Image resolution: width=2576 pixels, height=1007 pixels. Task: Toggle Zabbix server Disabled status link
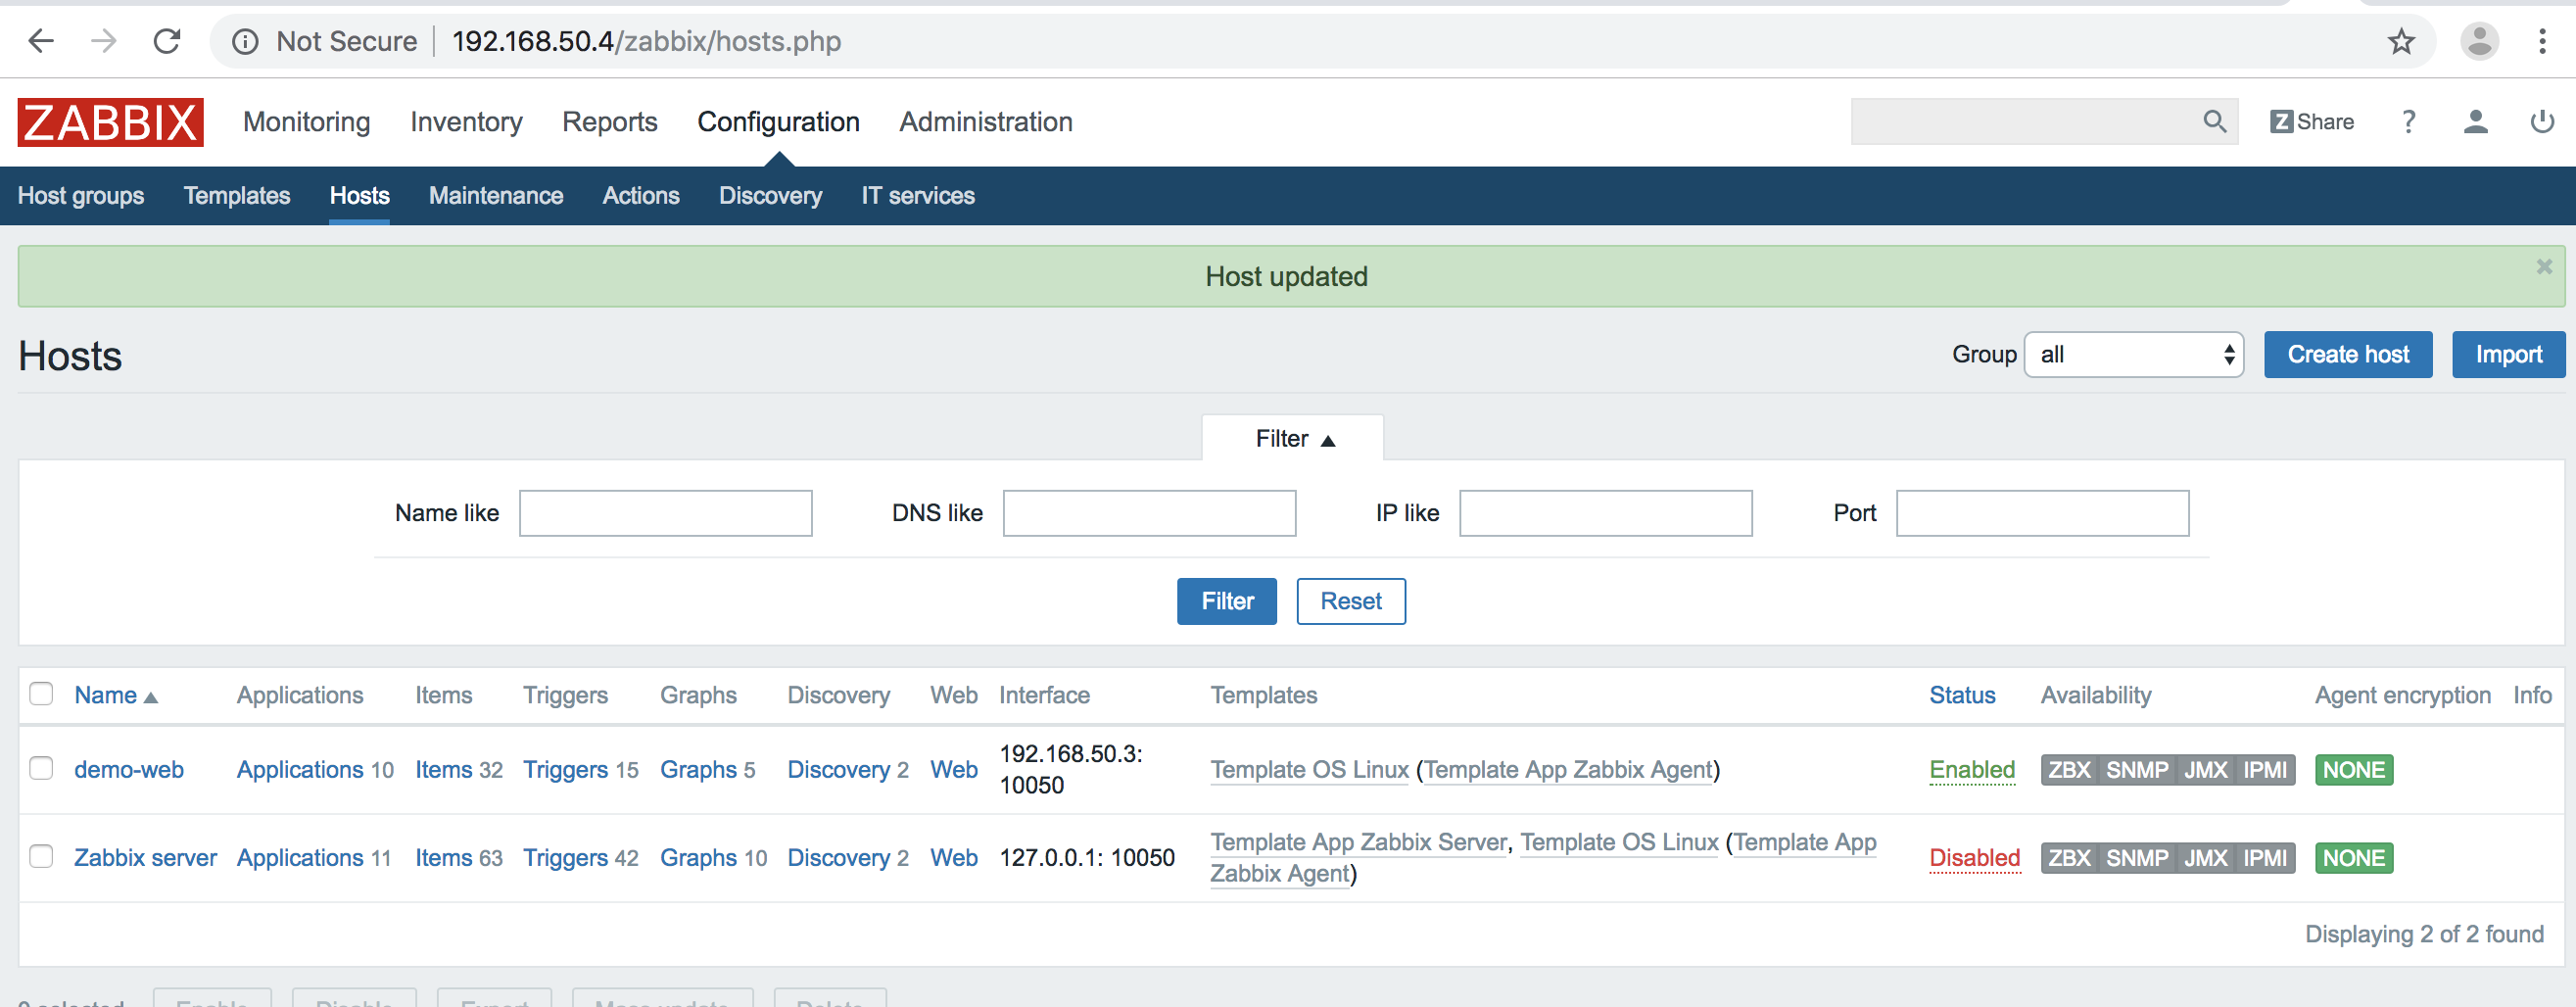point(1974,858)
